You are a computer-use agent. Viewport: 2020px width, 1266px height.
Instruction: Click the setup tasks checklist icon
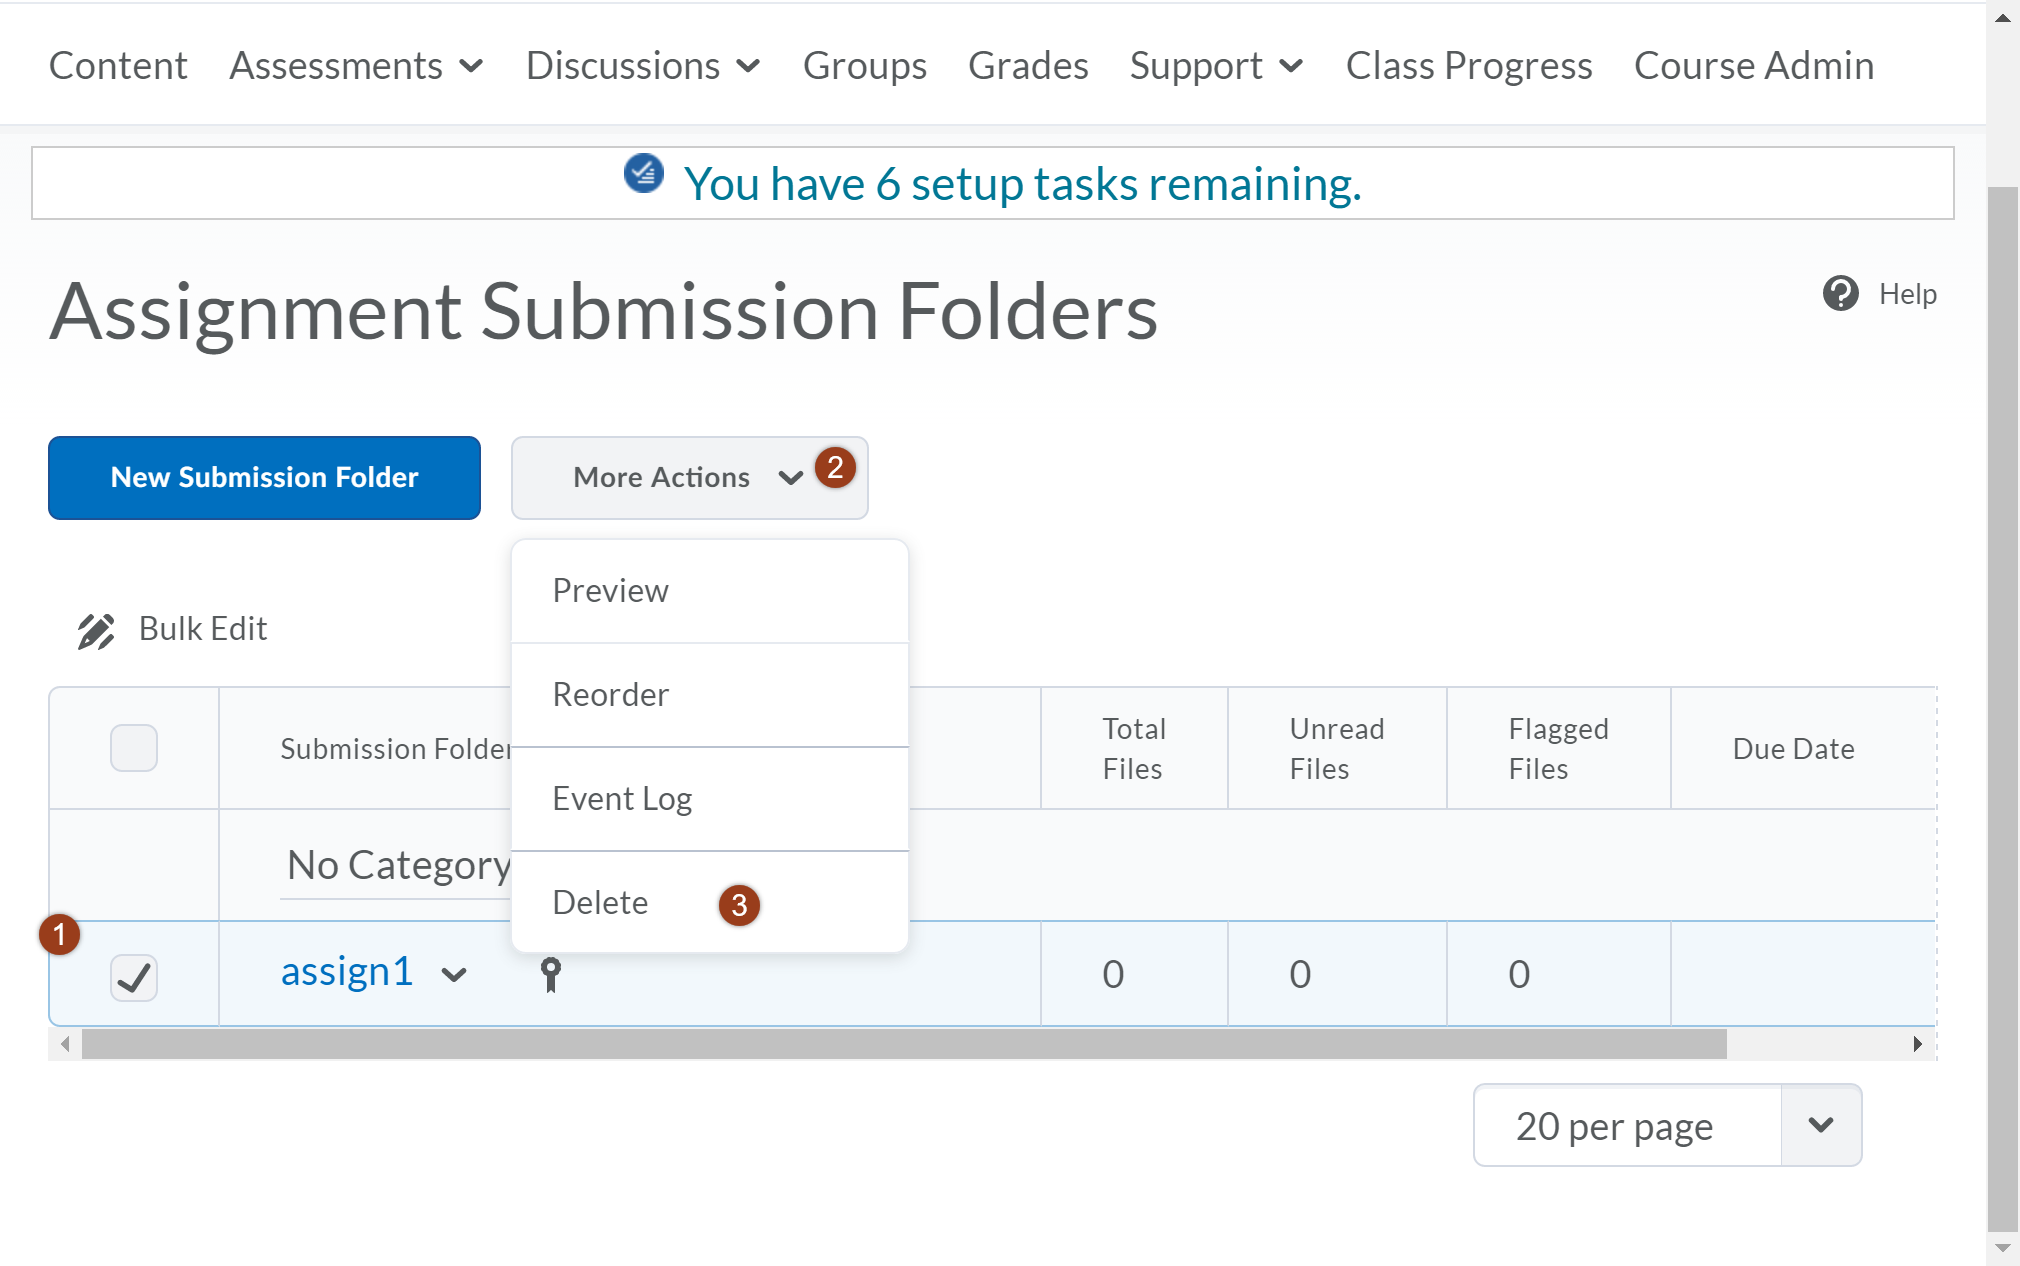click(644, 173)
